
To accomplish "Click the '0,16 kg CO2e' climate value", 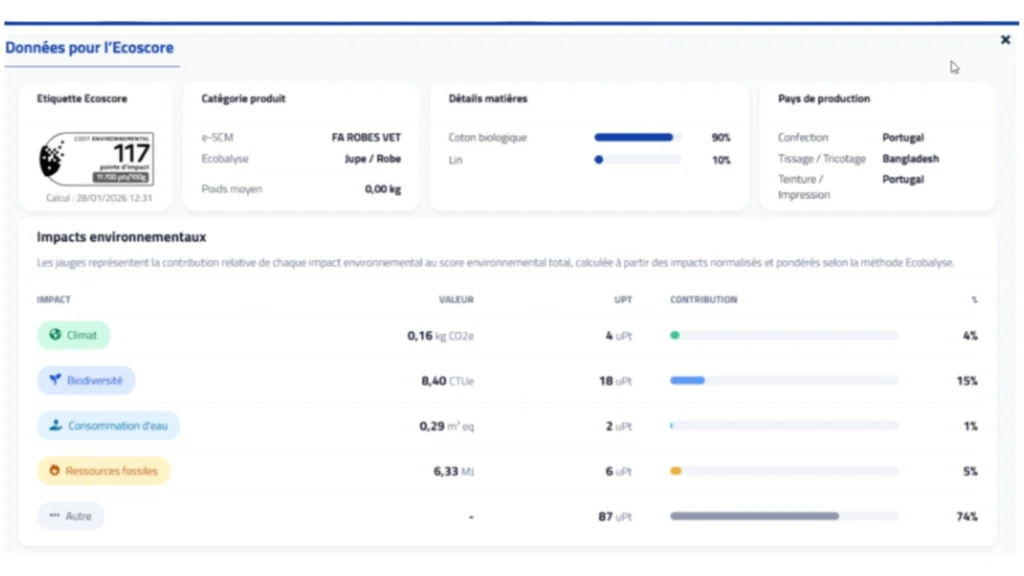I will tap(440, 336).
